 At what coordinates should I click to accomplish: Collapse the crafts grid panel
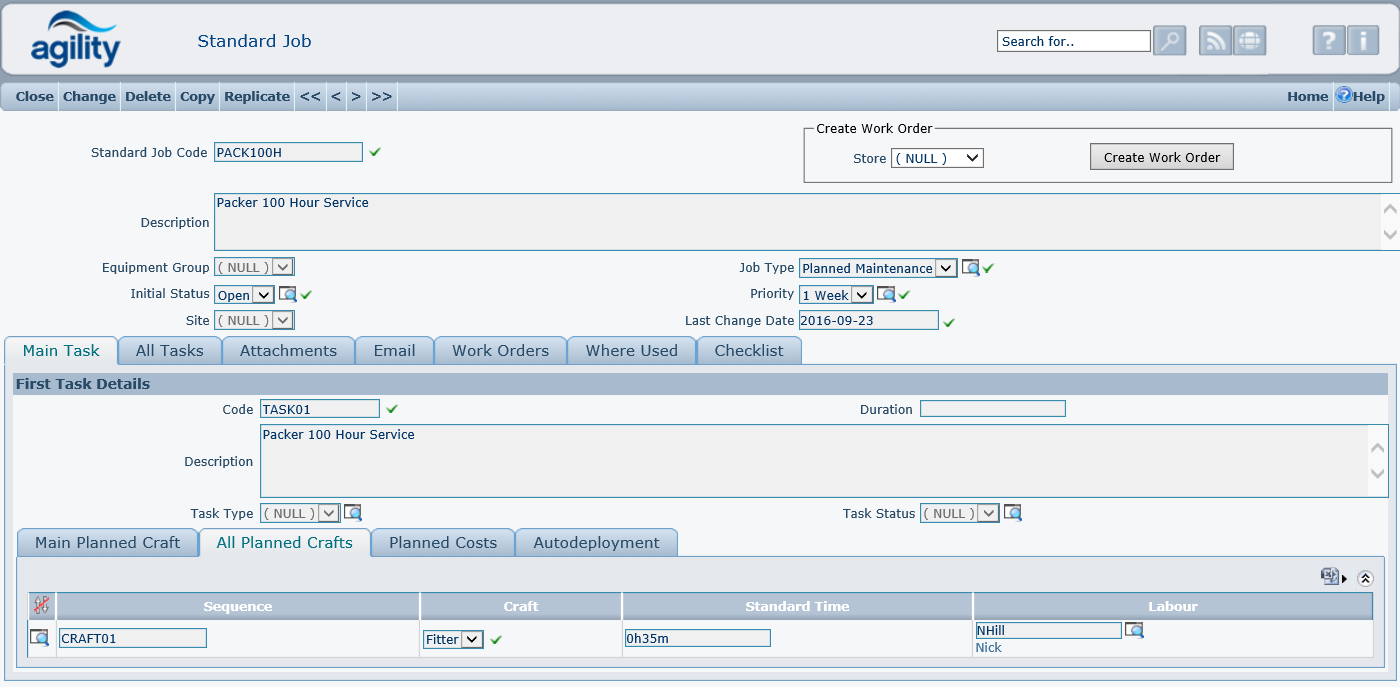[1365, 578]
